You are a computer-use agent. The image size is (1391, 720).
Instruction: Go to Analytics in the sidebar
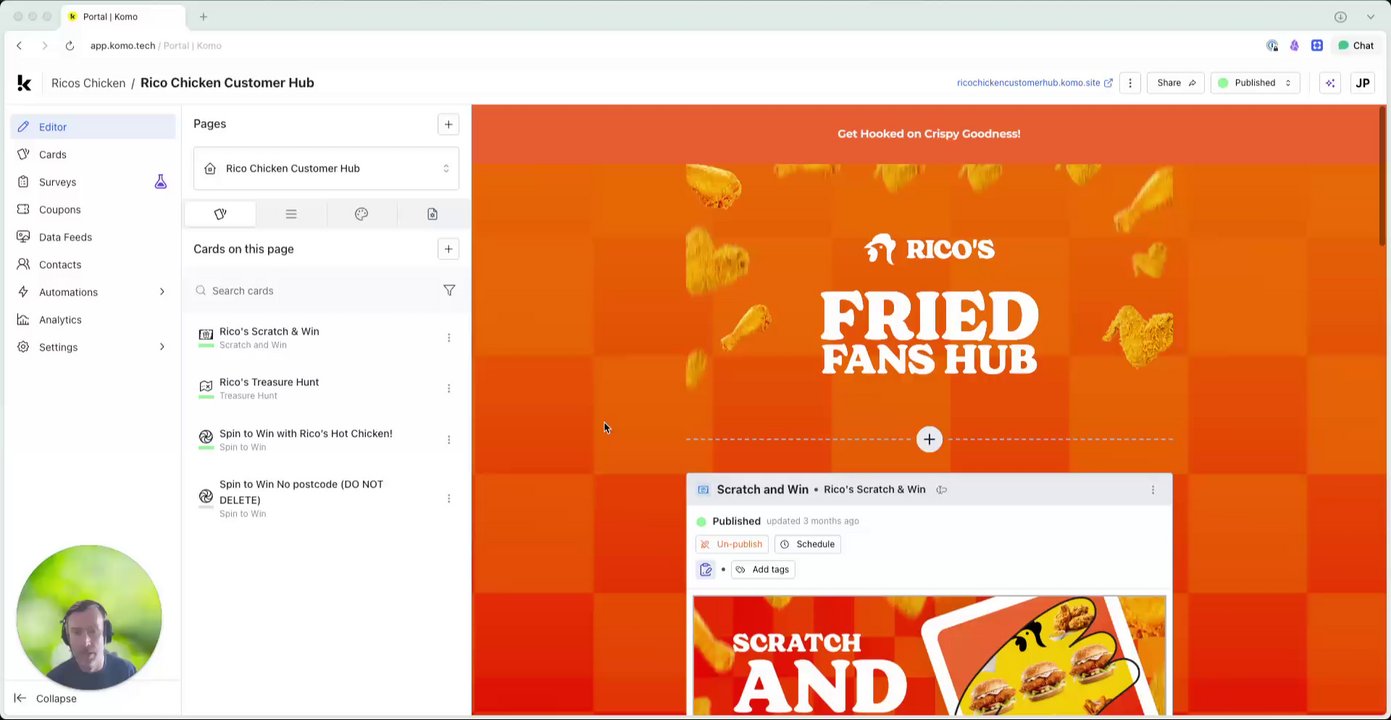(93, 320)
